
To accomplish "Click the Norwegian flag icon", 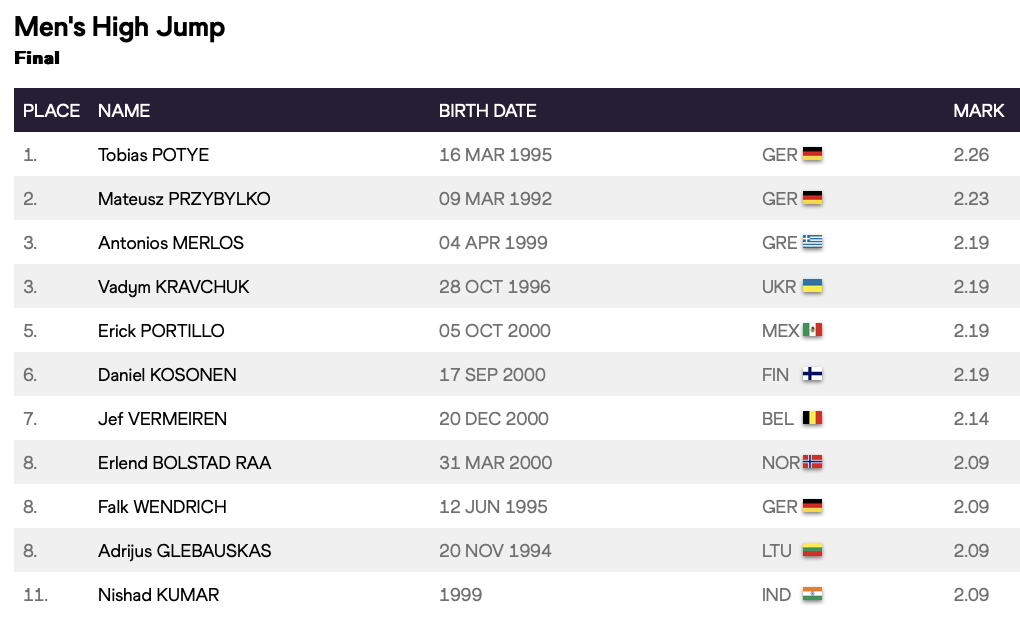I will point(812,463).
